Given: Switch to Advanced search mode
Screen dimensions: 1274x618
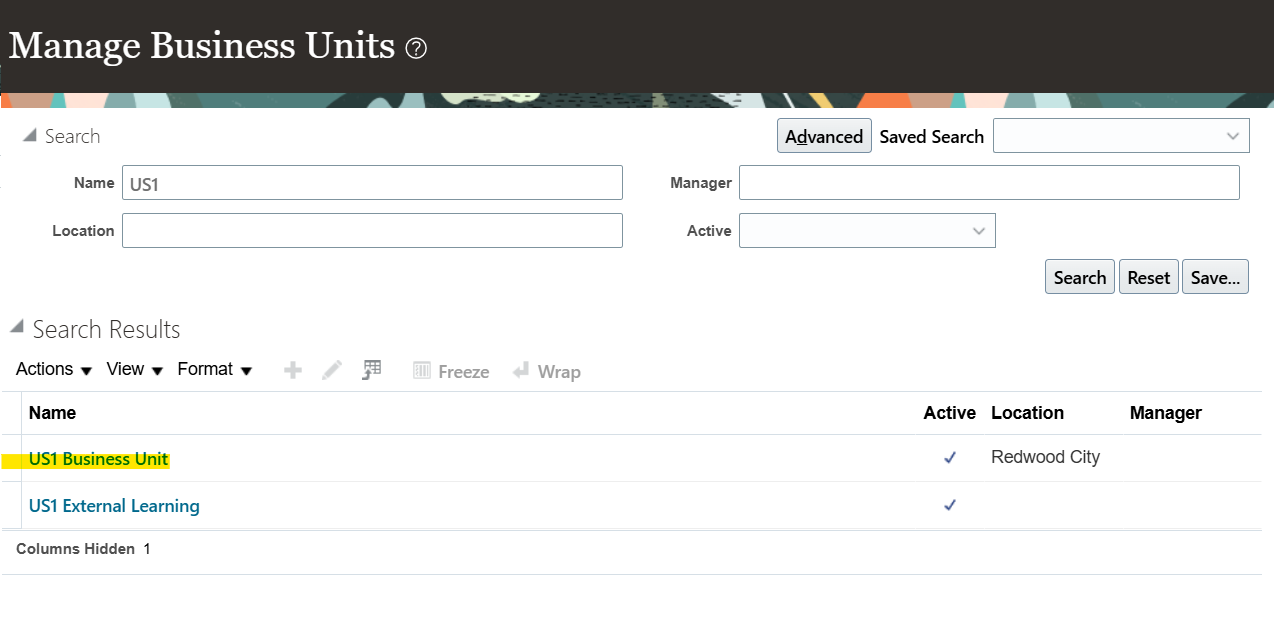Looking at the screenshot, I should 824,137.
